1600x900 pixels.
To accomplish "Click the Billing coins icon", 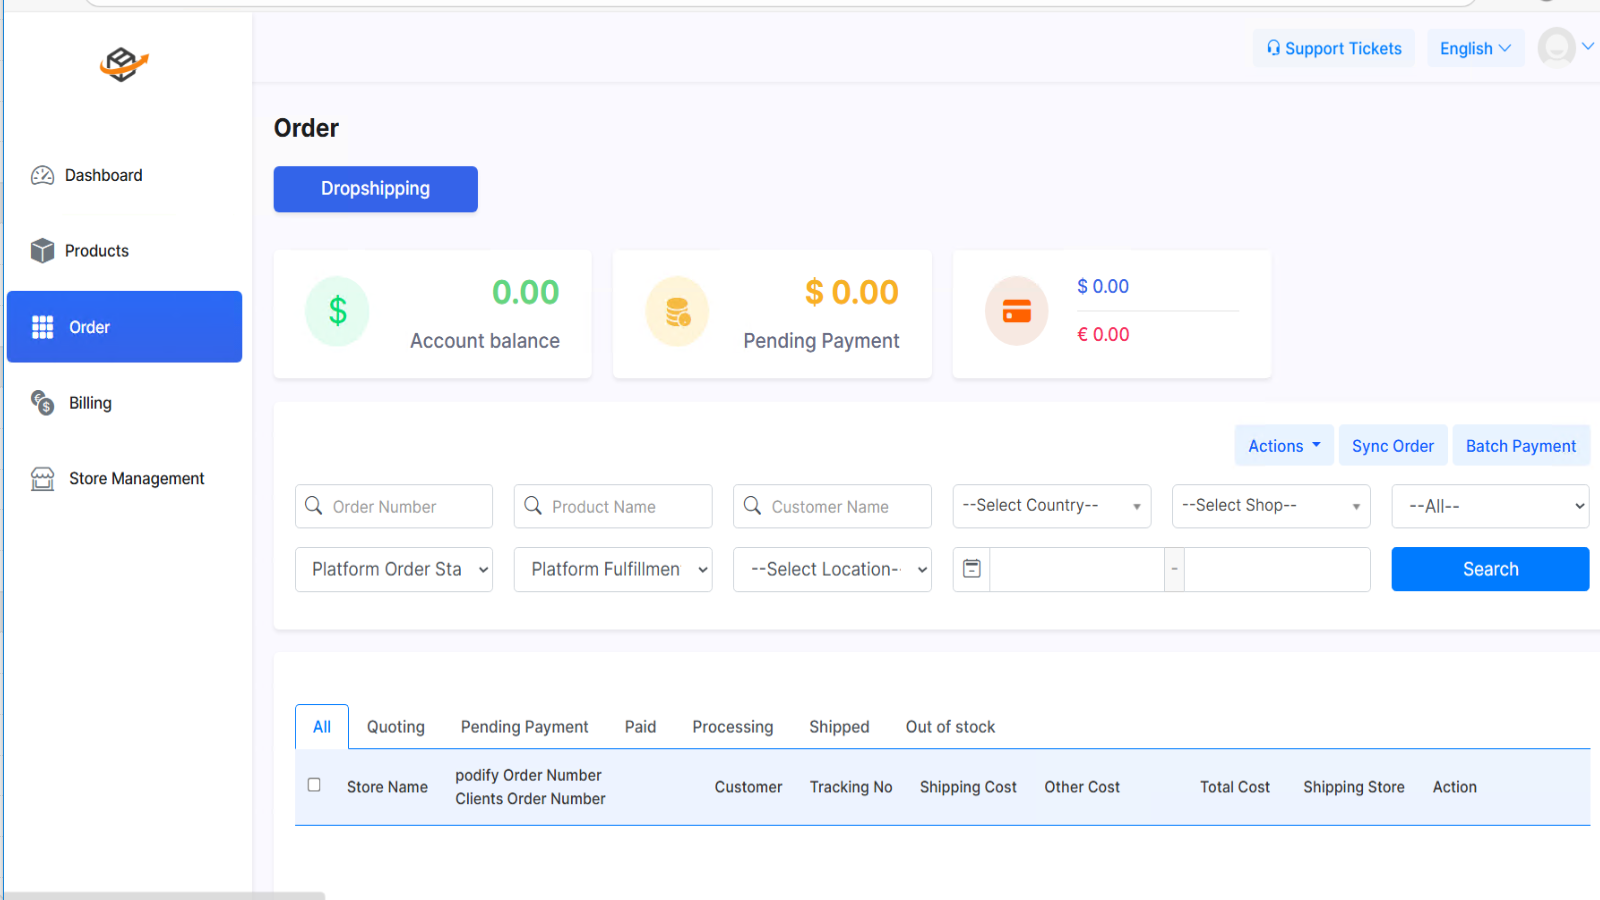I will coord(42,403).
